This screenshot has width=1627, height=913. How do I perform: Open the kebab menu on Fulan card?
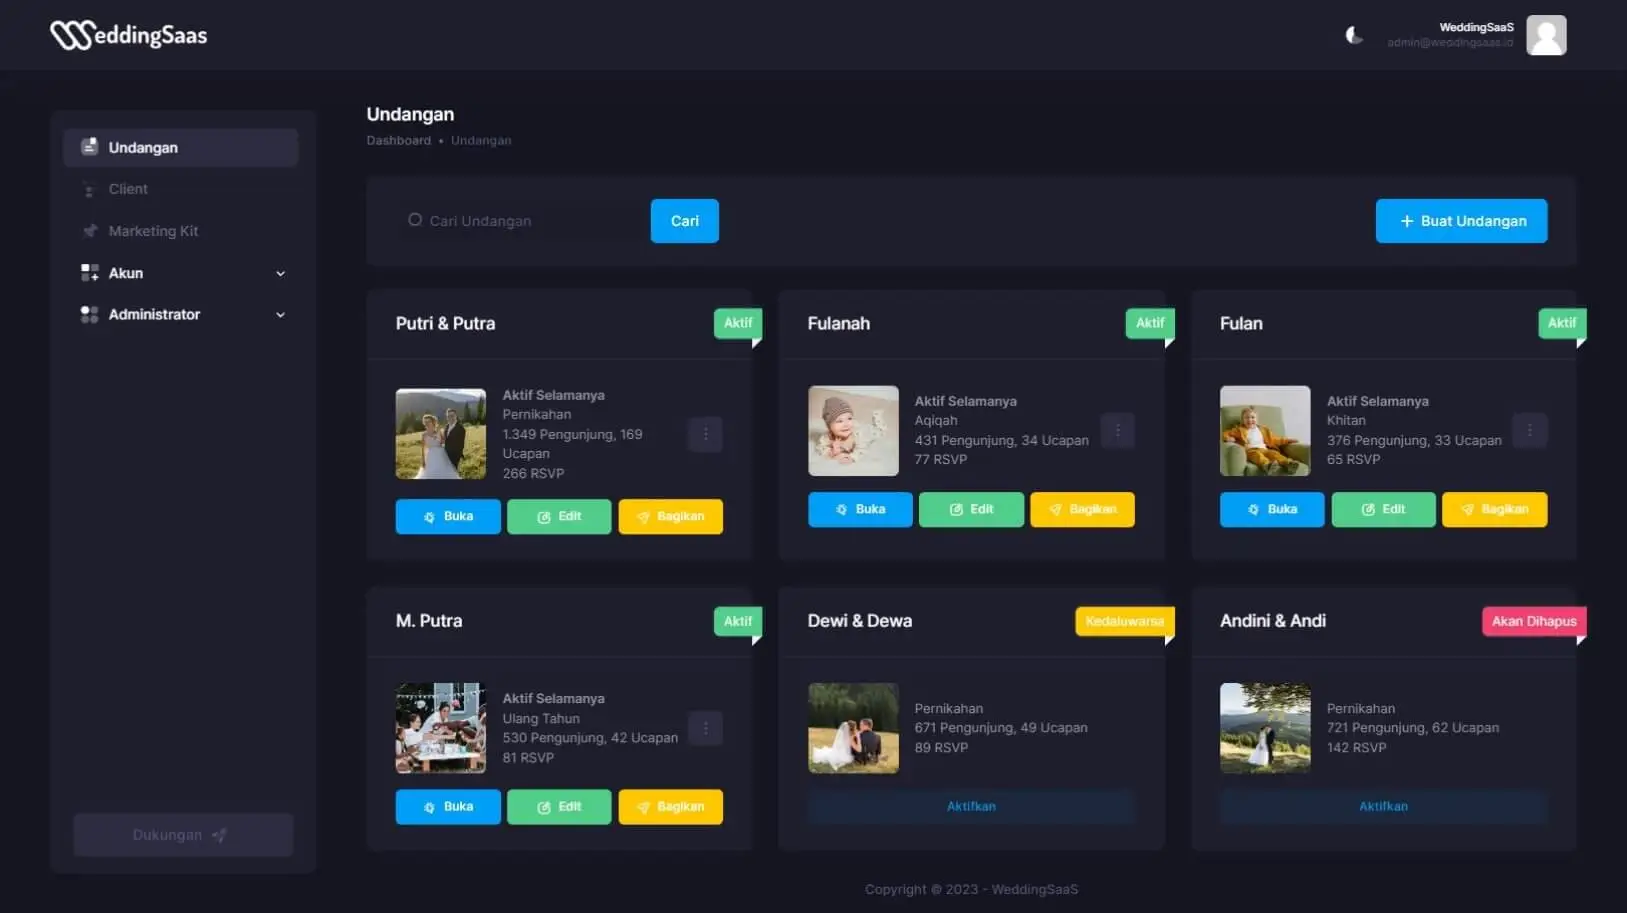[1530, 430]
